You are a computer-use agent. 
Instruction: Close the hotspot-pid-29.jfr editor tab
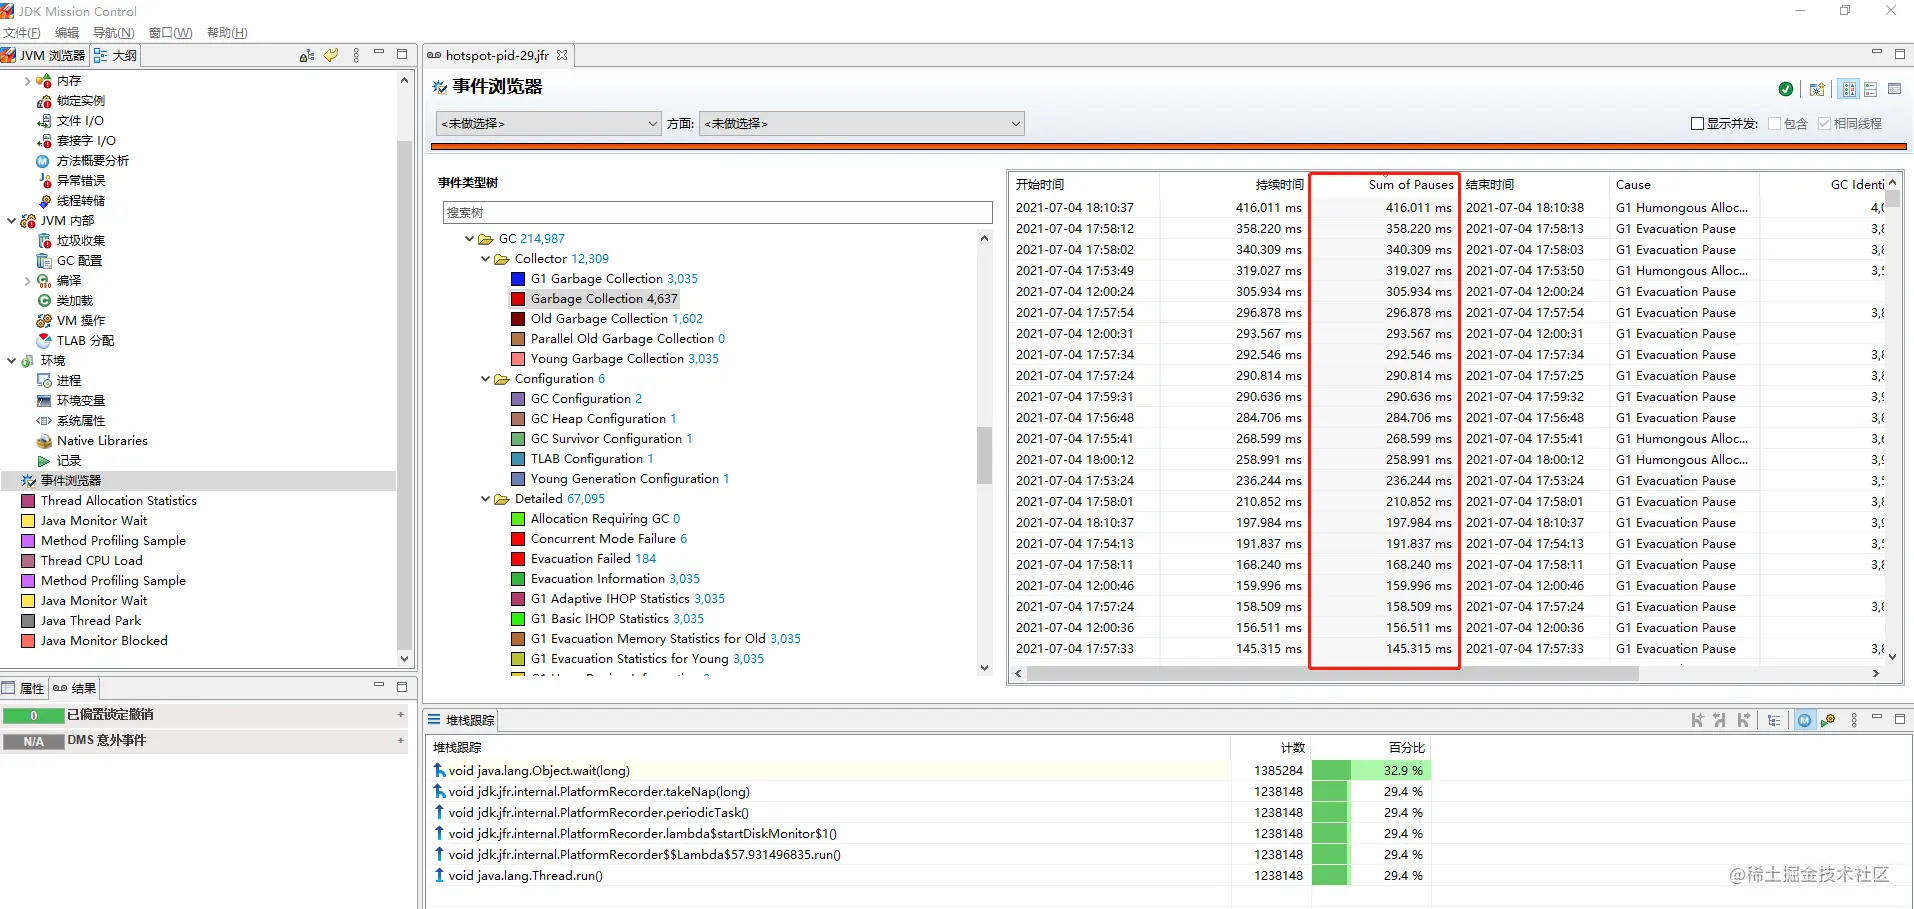click(x=562, y=55)
